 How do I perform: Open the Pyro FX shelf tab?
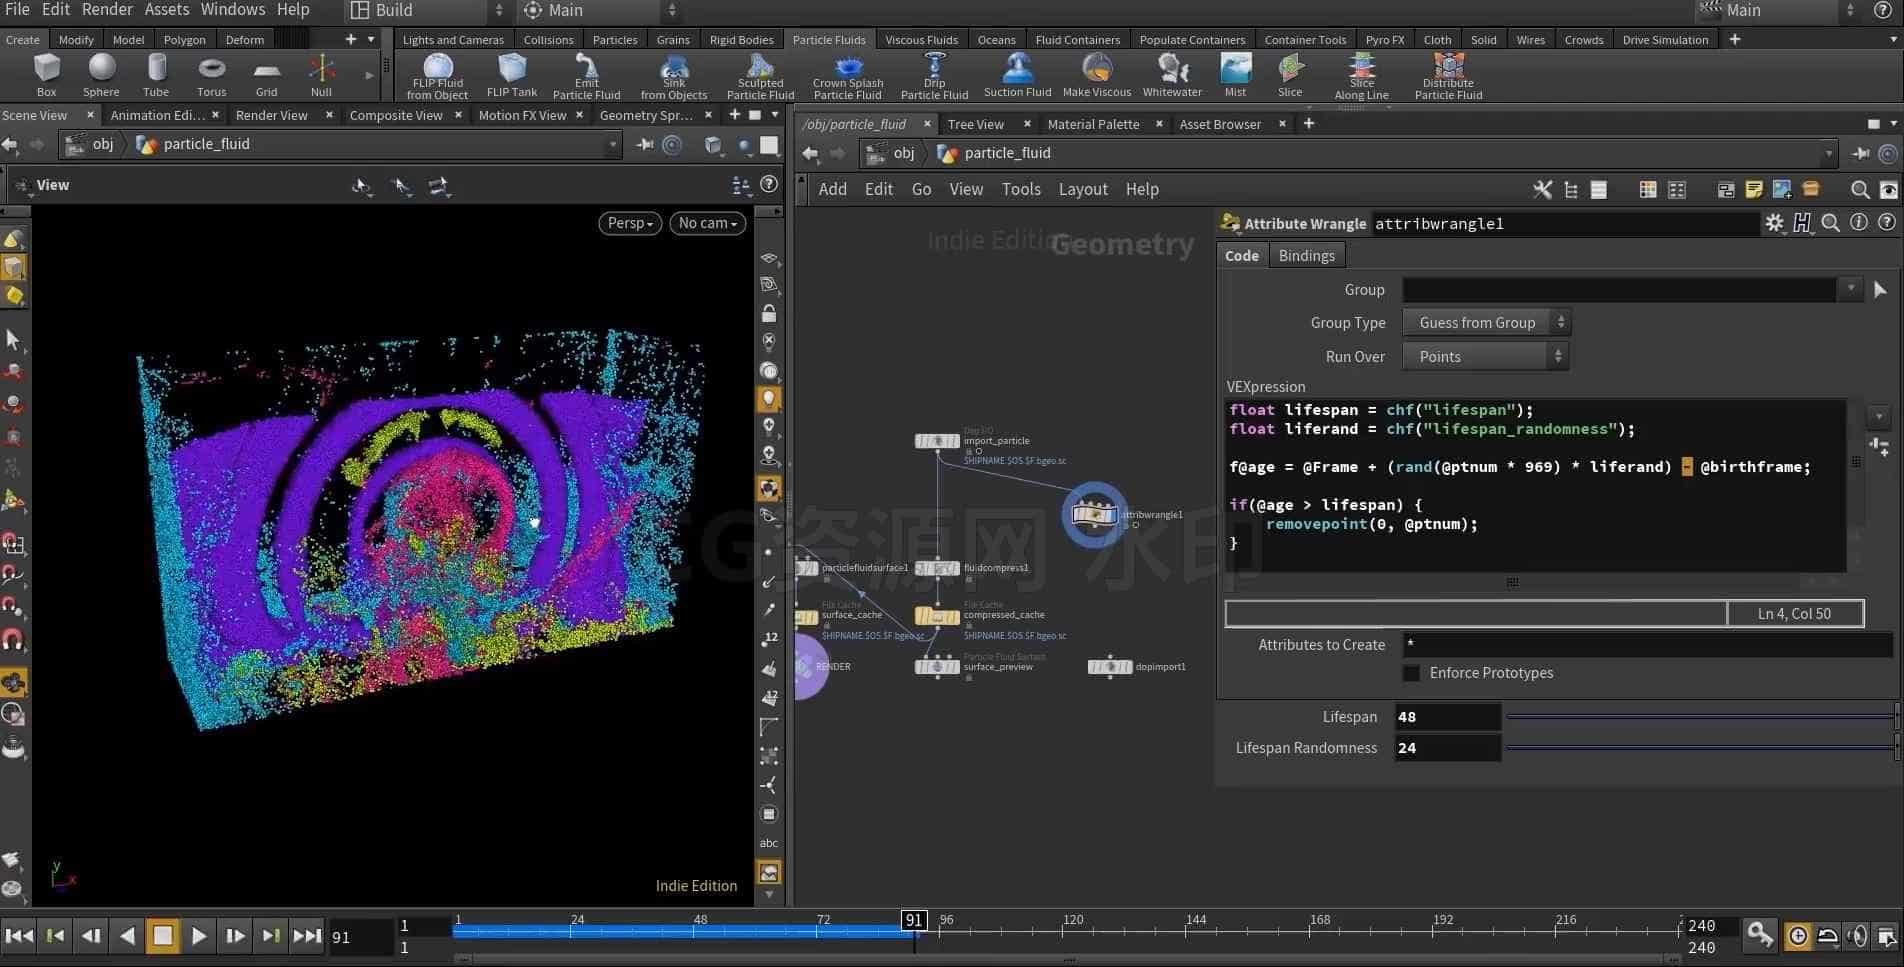pyautogui.click(x=1385, y=40)
